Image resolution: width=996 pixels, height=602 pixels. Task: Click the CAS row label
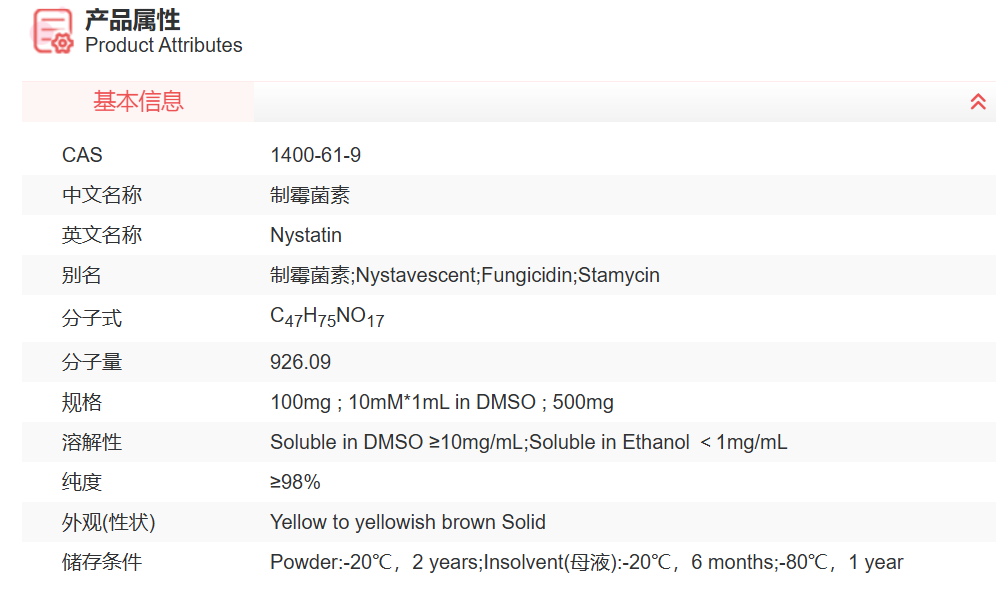82,155
